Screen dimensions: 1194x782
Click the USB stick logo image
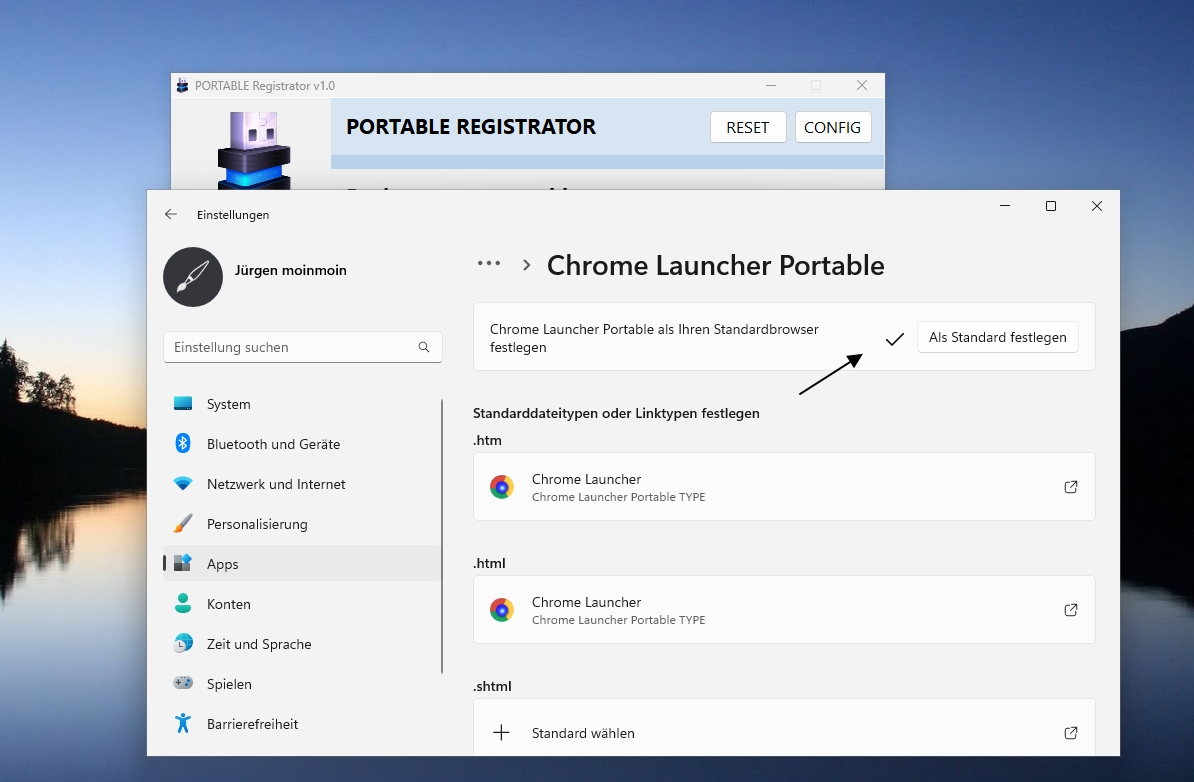point(254,151)
